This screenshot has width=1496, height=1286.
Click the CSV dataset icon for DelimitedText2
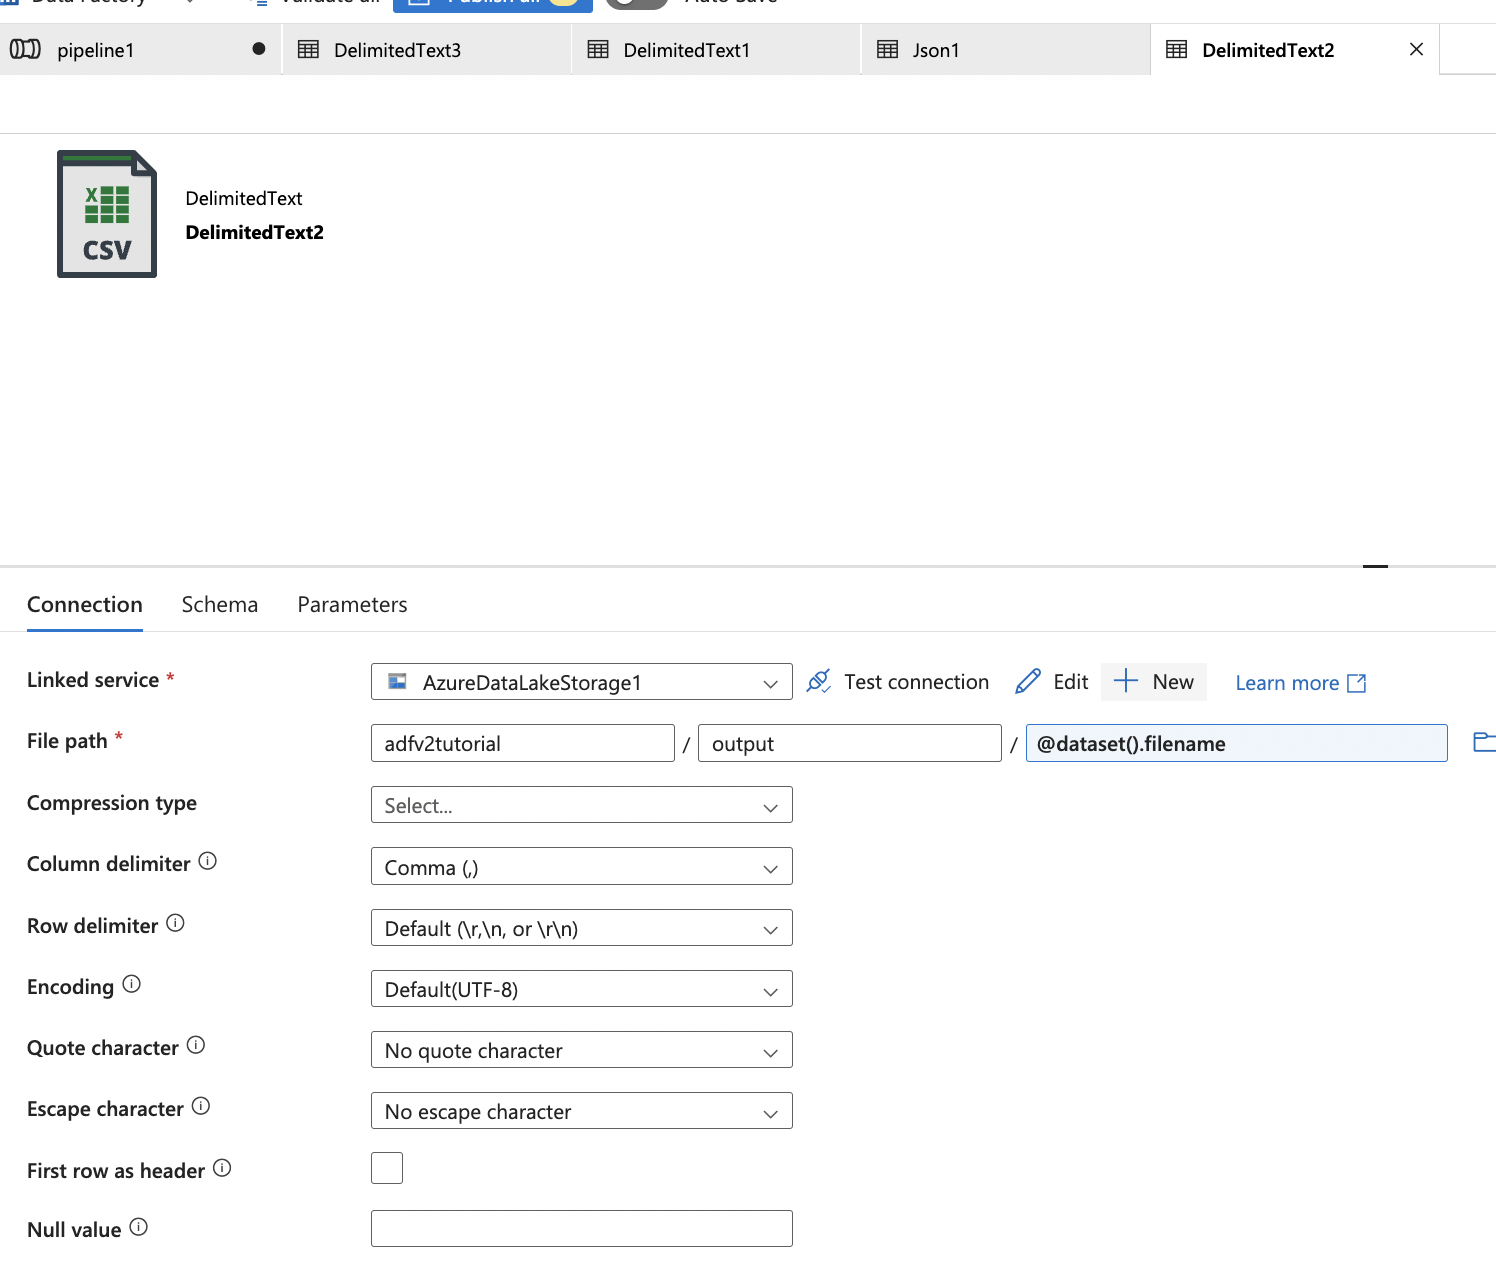(x=106, y=213)
